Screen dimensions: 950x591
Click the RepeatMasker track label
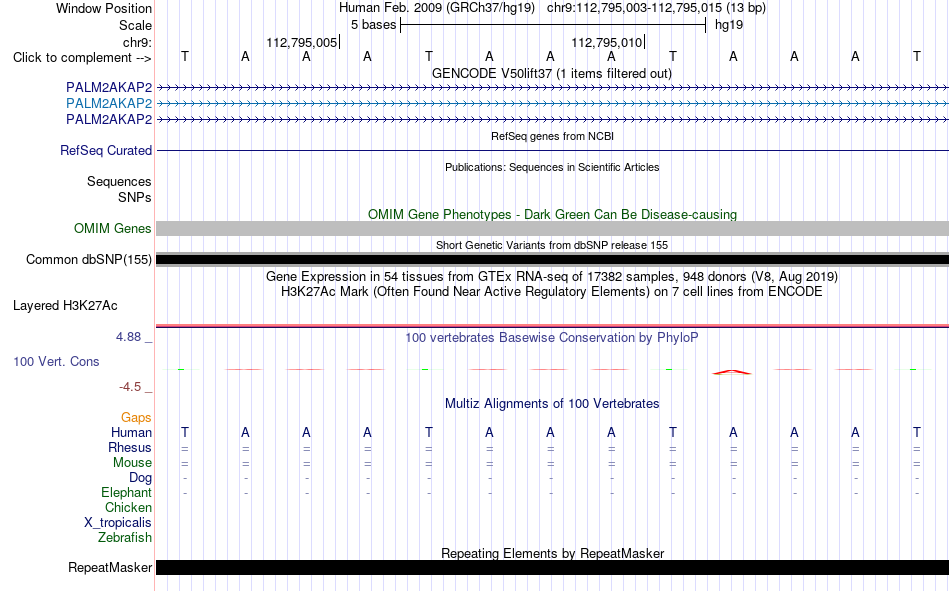[x=110, y=567]
